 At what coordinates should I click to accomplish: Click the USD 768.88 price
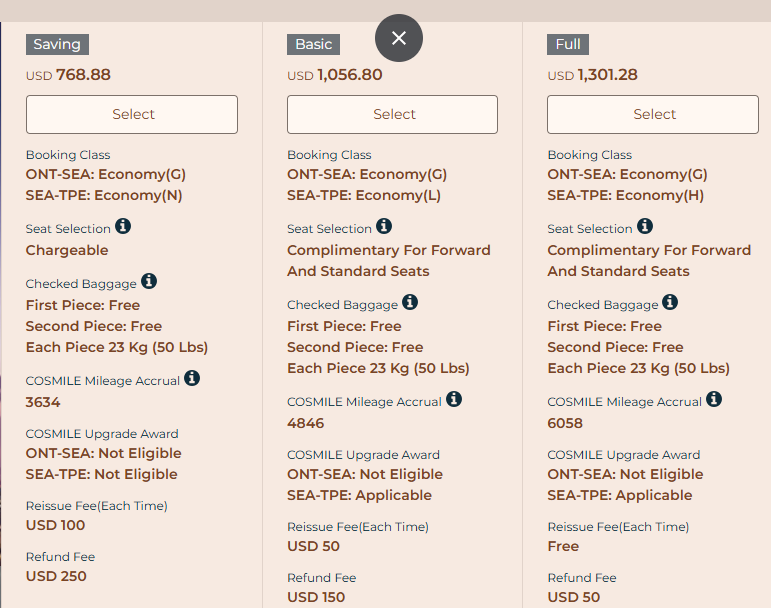68,75
